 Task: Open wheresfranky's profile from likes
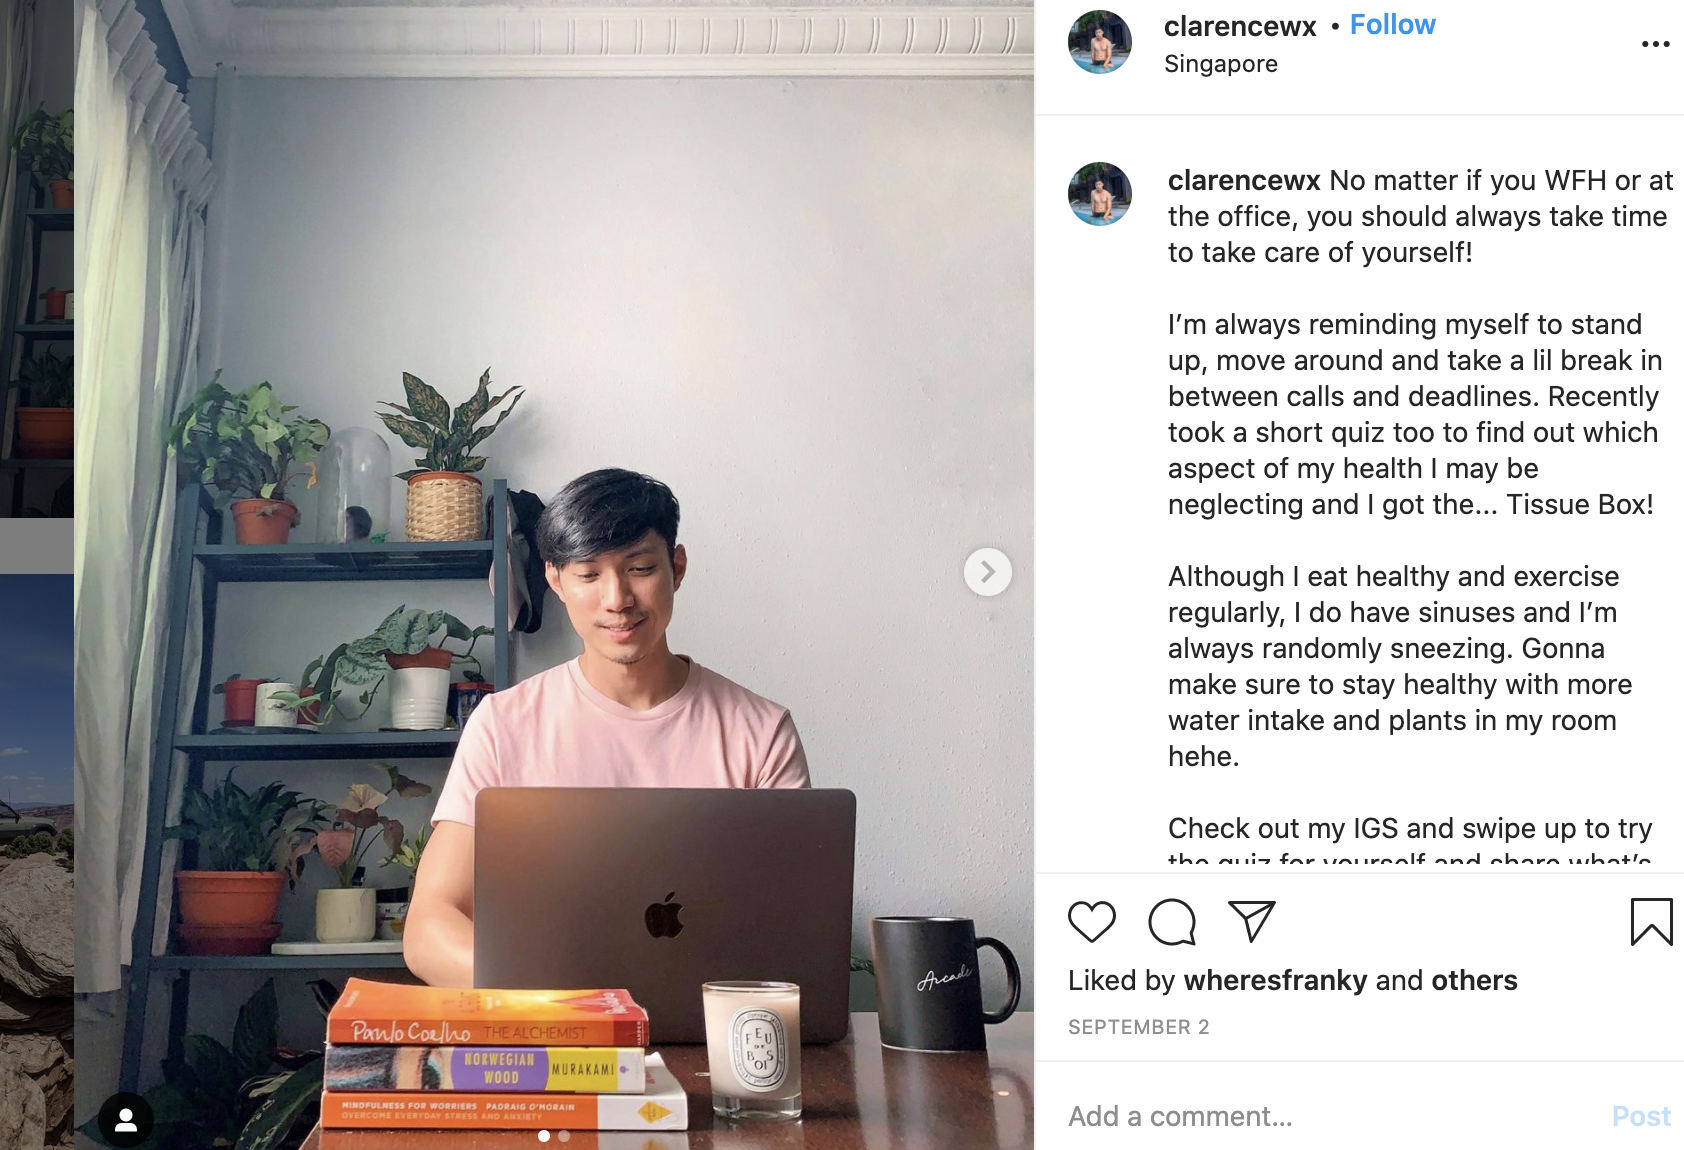[x=1275, y=980]
